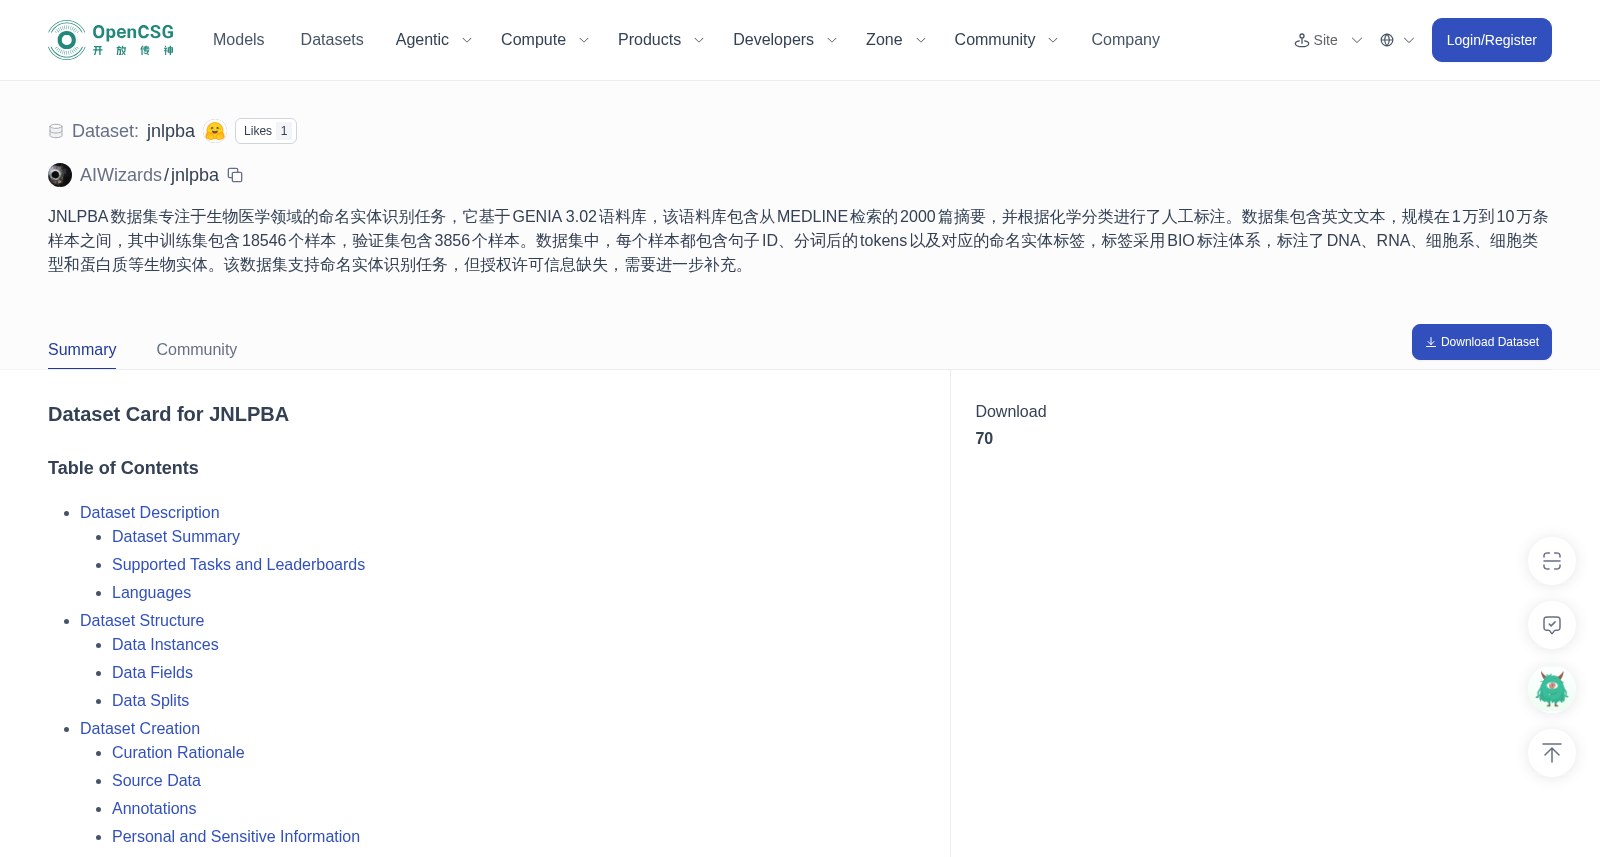The height and width of the screenshot is (857, 1600).
Task: Expand the Developers menu
Action: 785,40
